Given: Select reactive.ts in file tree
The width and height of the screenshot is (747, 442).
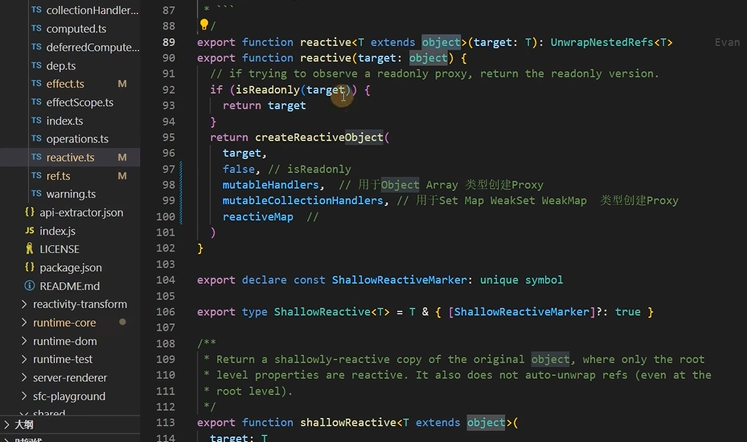Looking at the screenshot, I should pyautogui.click(x=70, y=158).
